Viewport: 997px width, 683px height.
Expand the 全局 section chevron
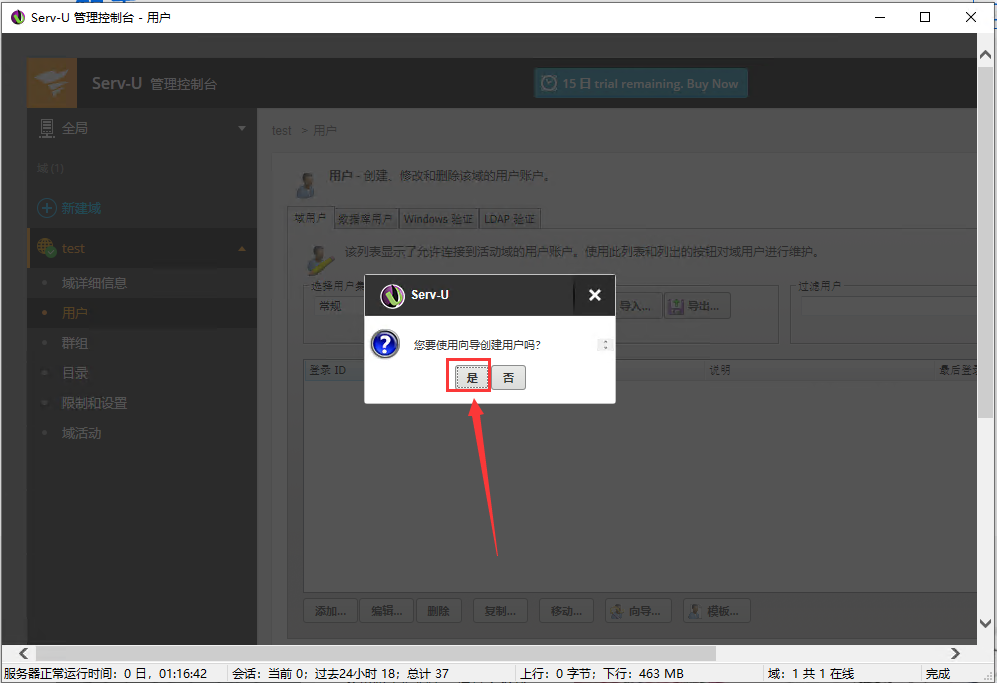[241, 127]
